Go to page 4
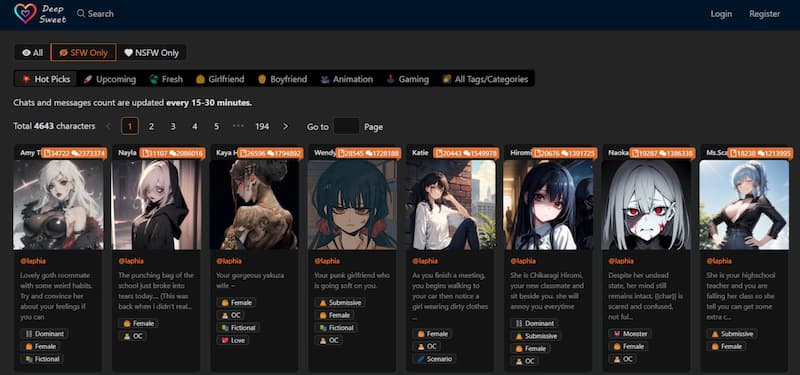 pos(194,127)
